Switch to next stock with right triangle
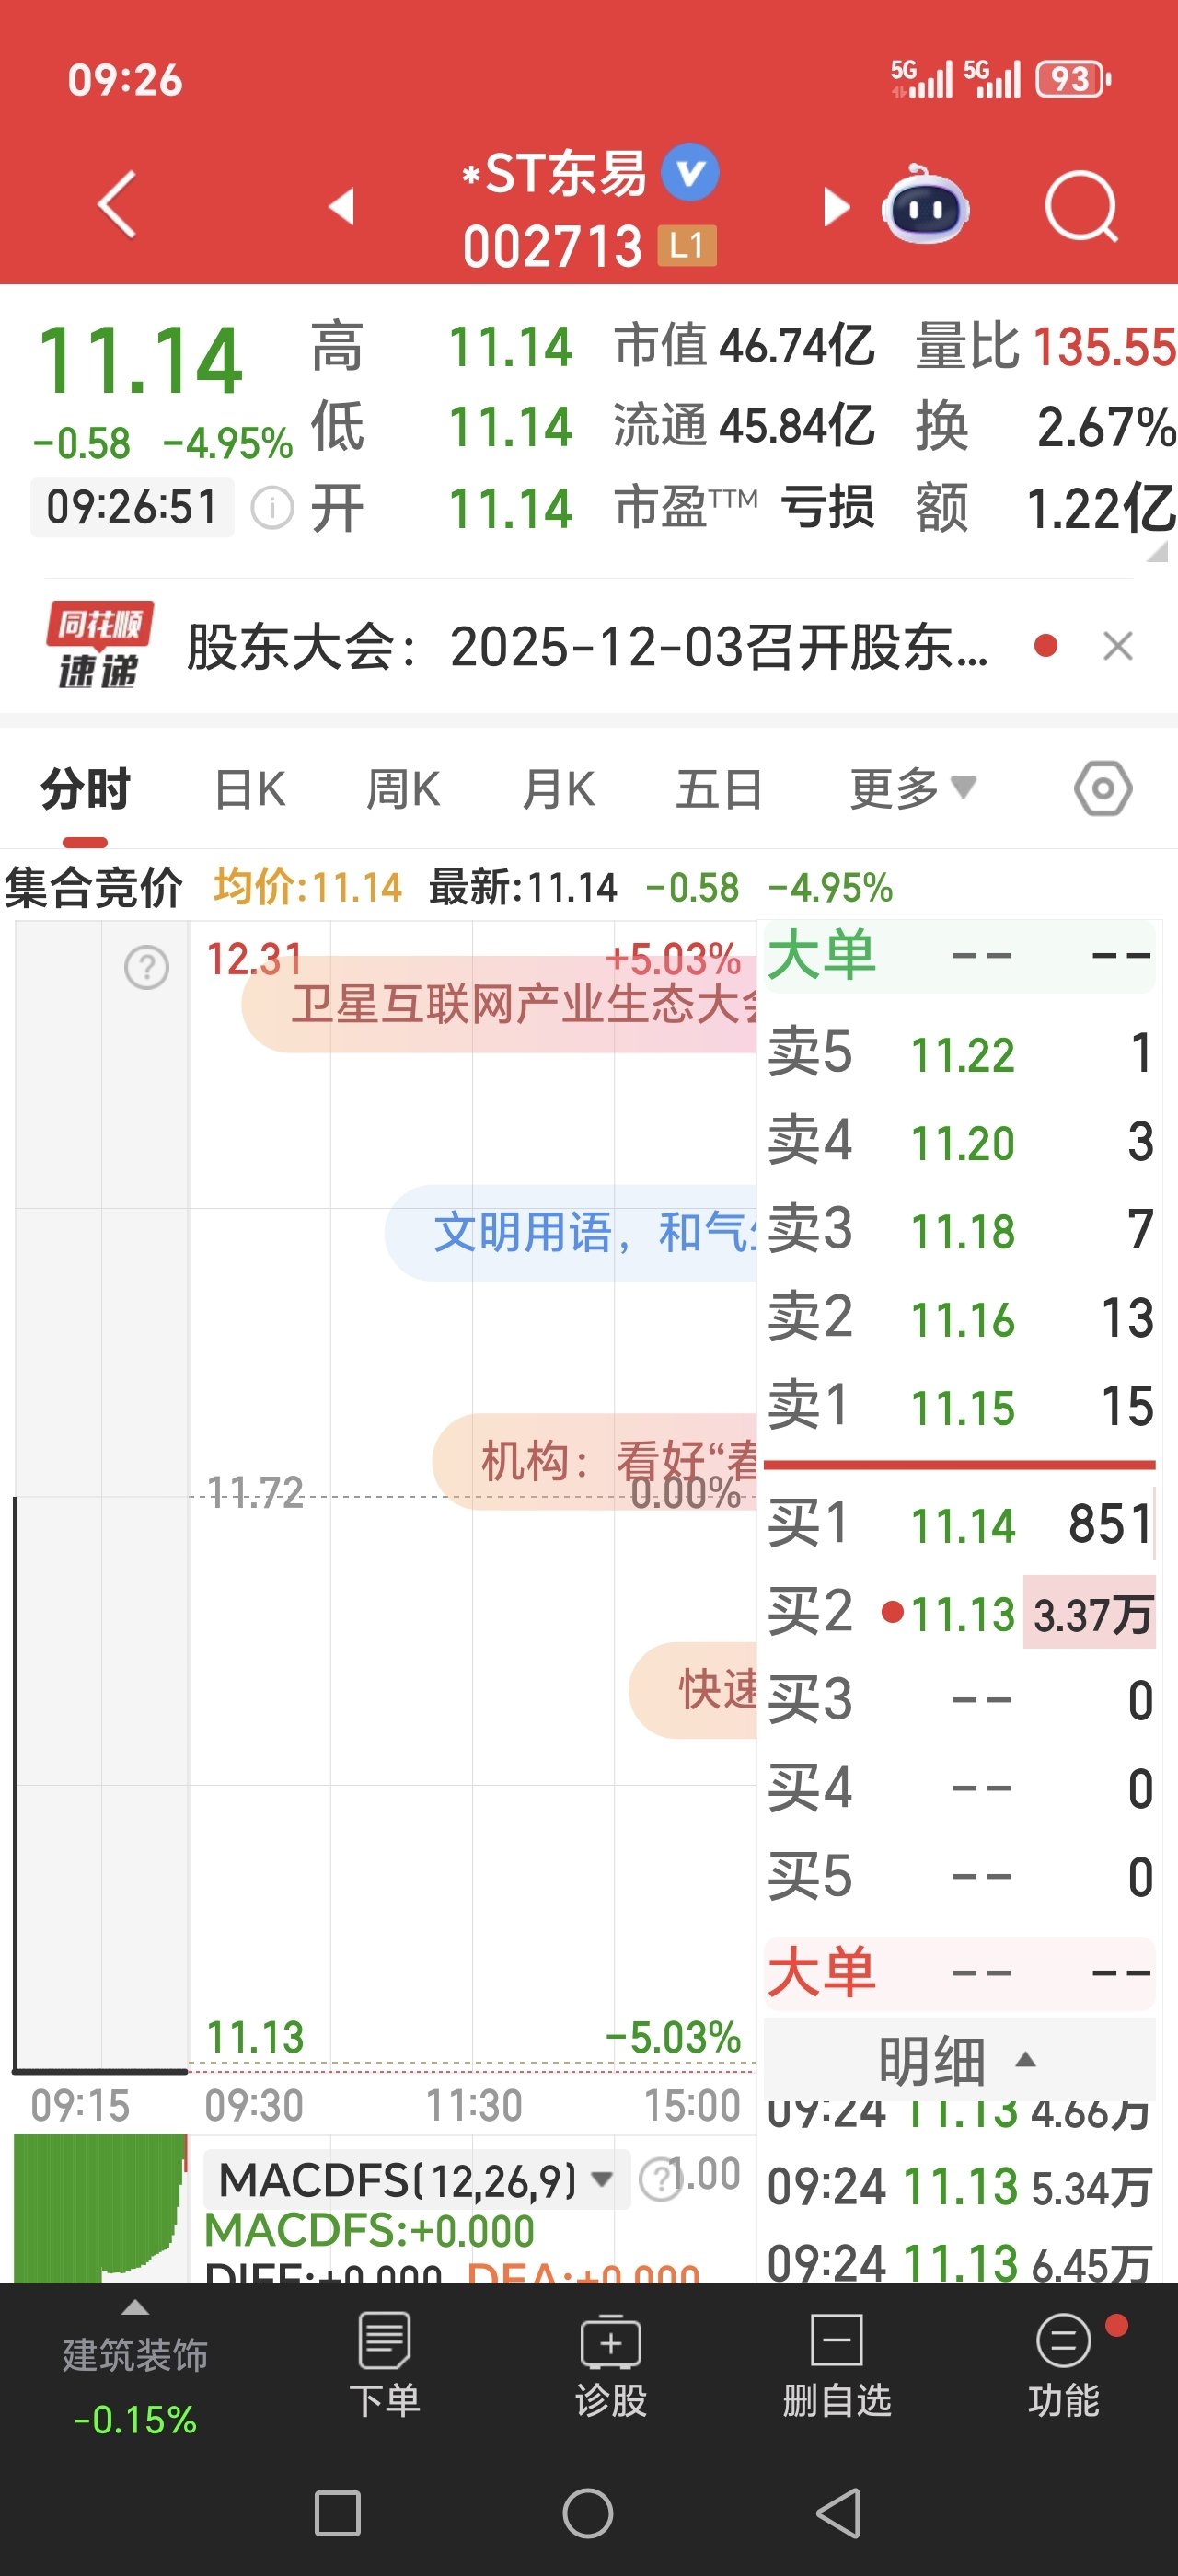1178x2576 pixels. pos(836,207)
